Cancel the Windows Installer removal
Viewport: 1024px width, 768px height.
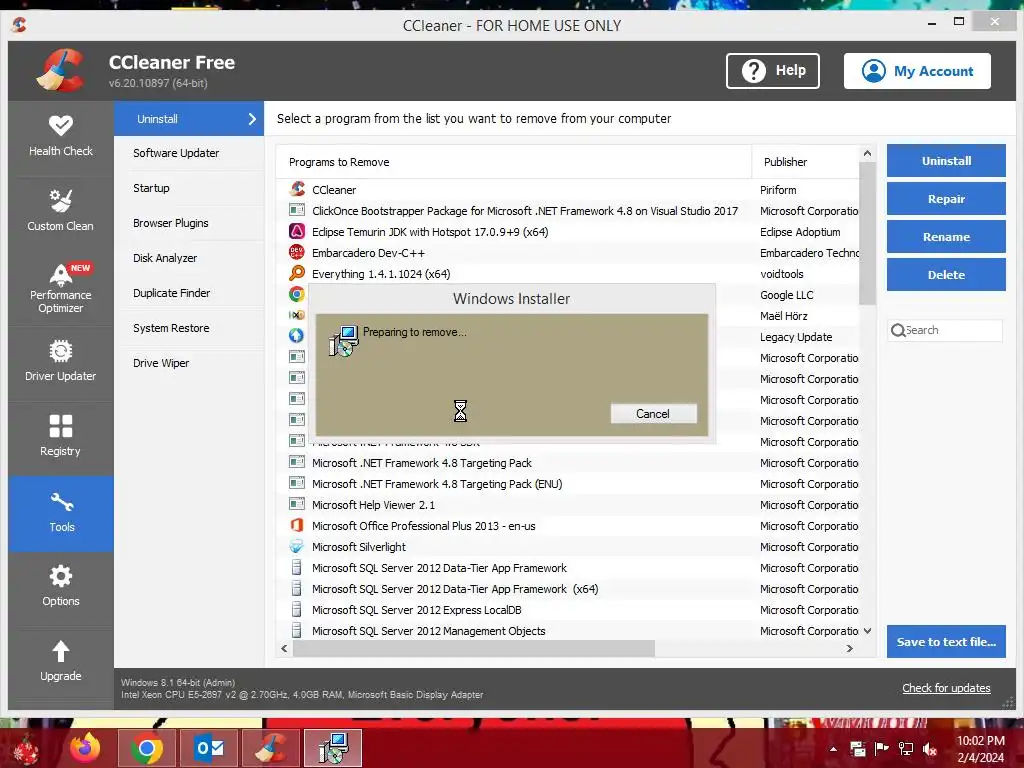(x=653, y=413)
